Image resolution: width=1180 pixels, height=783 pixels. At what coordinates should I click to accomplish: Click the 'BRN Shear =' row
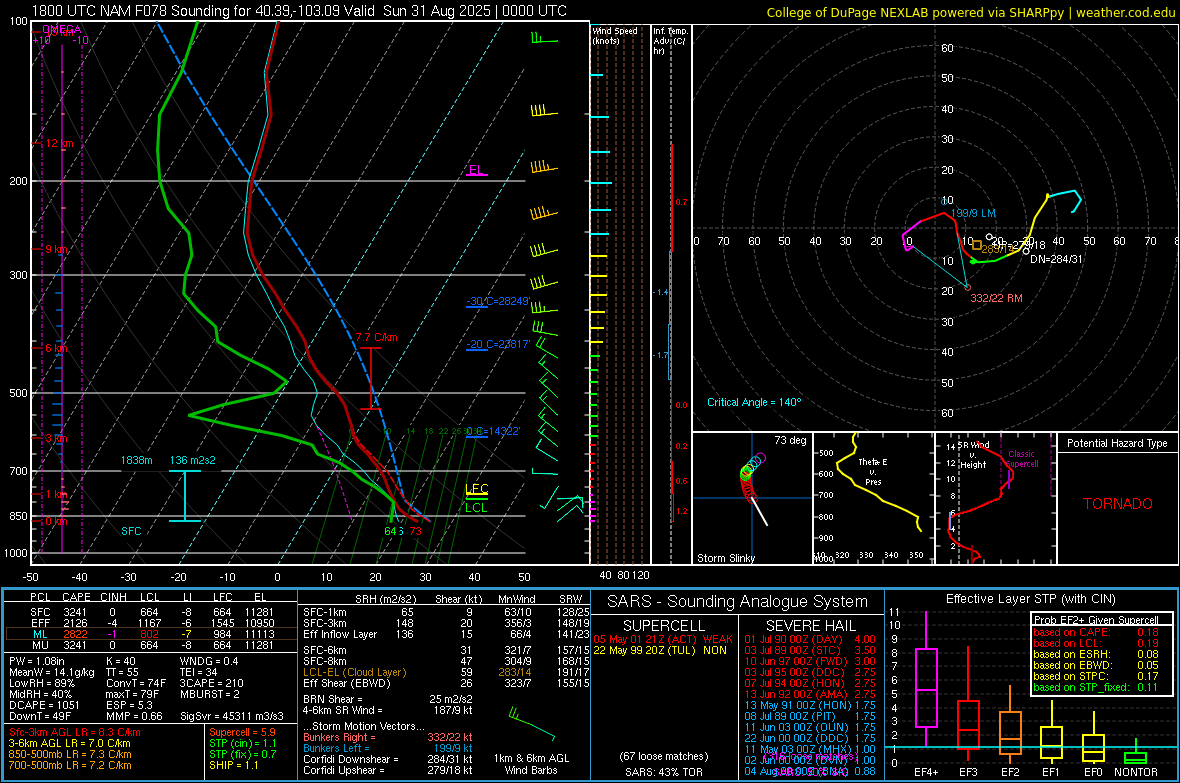tap(388, 699)
